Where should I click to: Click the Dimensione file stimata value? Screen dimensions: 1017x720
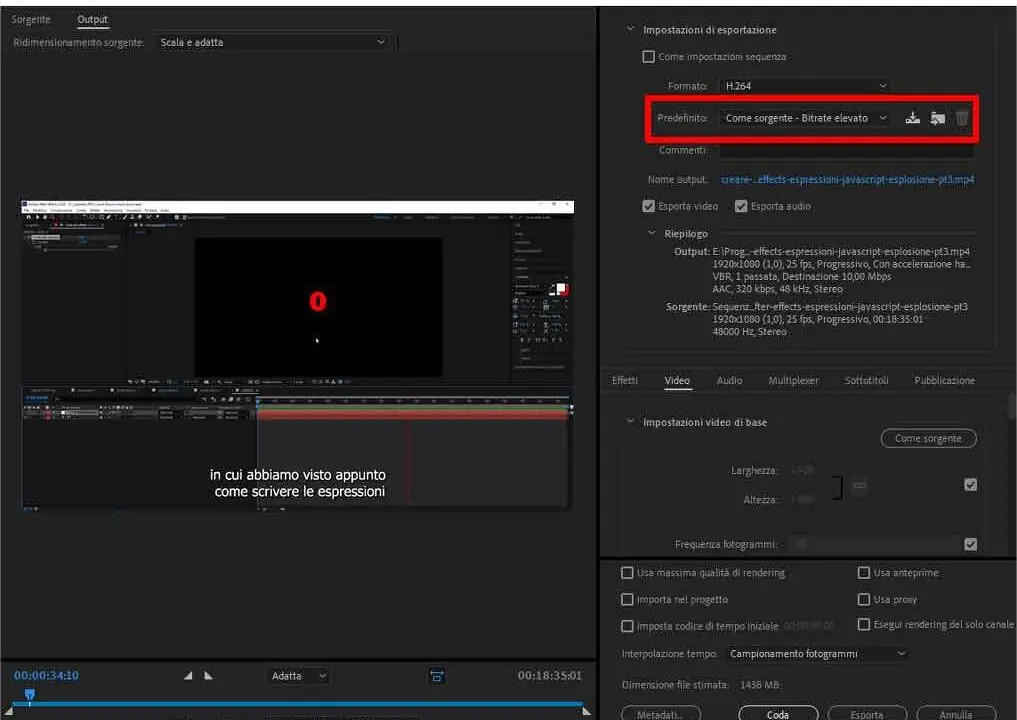coord(760,685)
